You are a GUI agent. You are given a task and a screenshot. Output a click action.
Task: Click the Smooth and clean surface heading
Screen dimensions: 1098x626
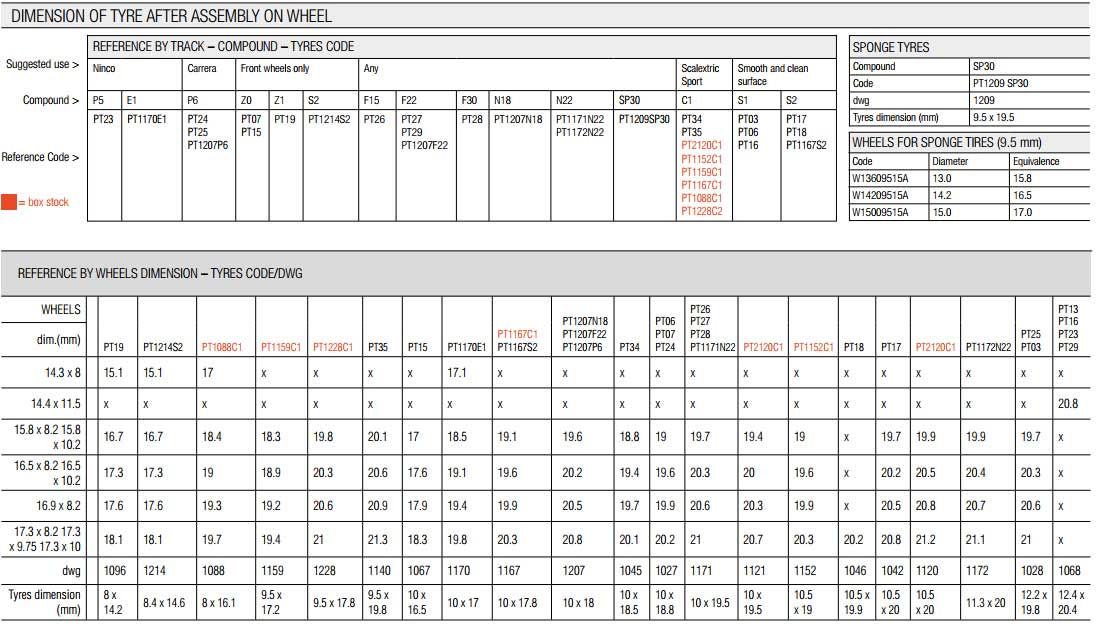coord(772,75)
